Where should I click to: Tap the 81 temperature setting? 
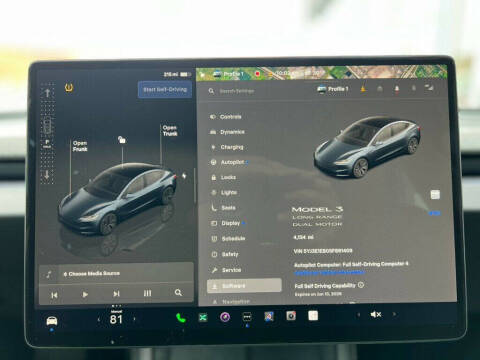point(116,319)
